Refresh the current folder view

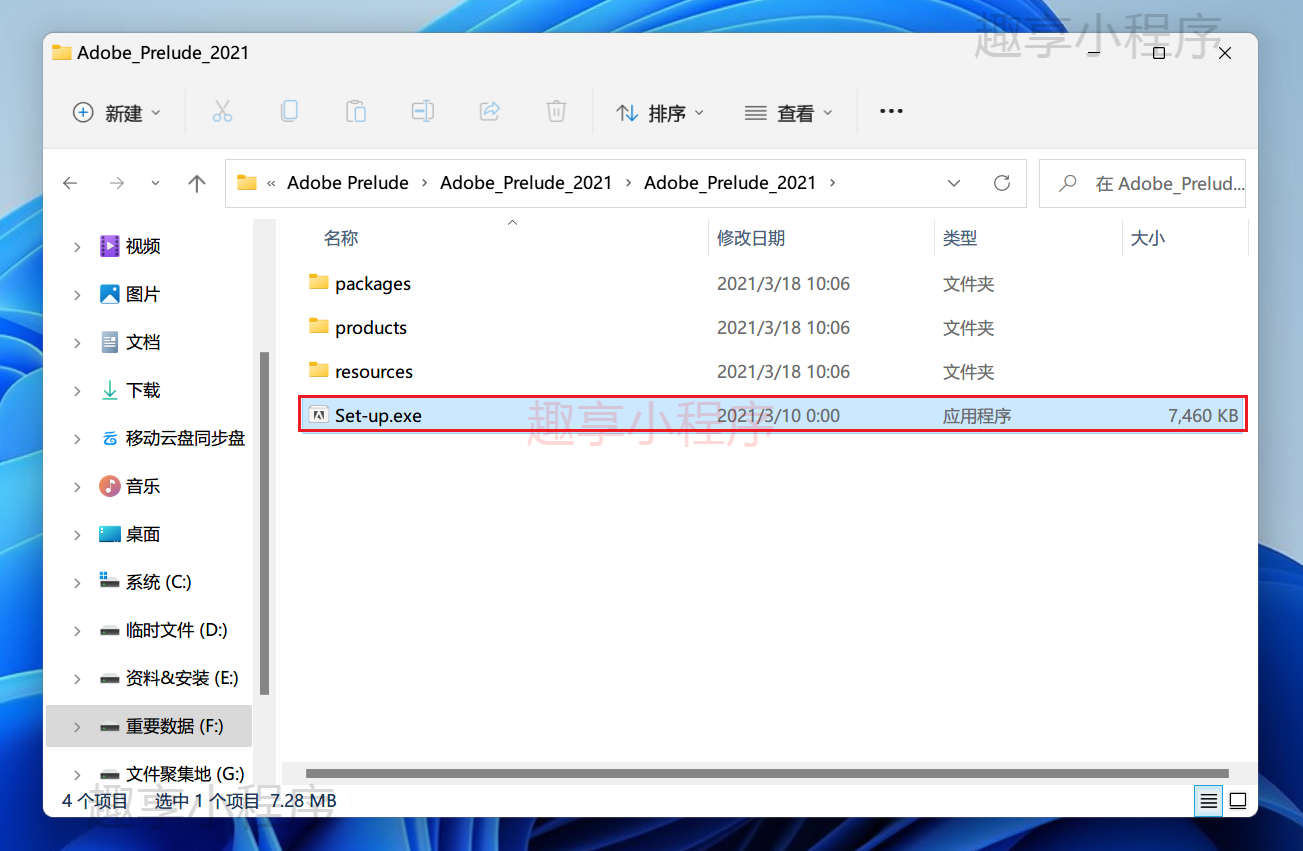[x=1002, y=183]
